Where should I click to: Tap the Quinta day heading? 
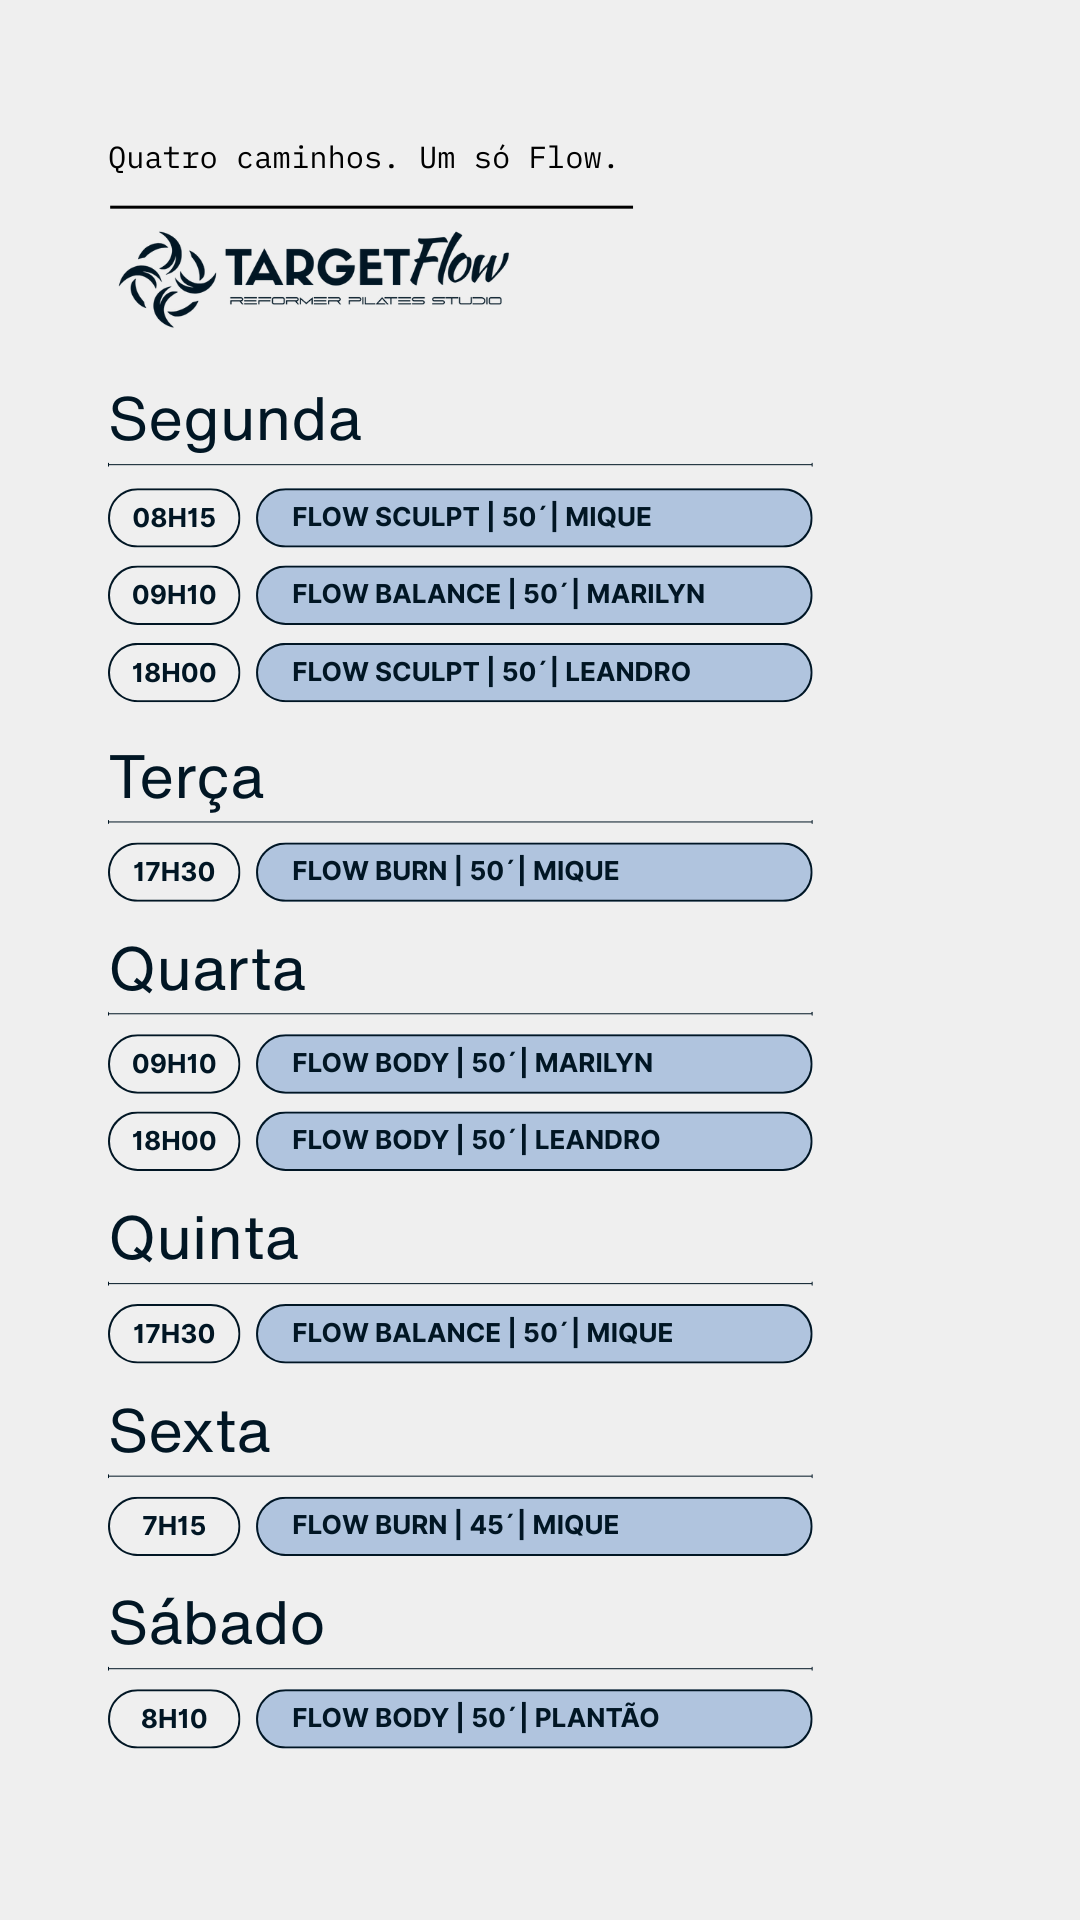[x=204, y=1240]
